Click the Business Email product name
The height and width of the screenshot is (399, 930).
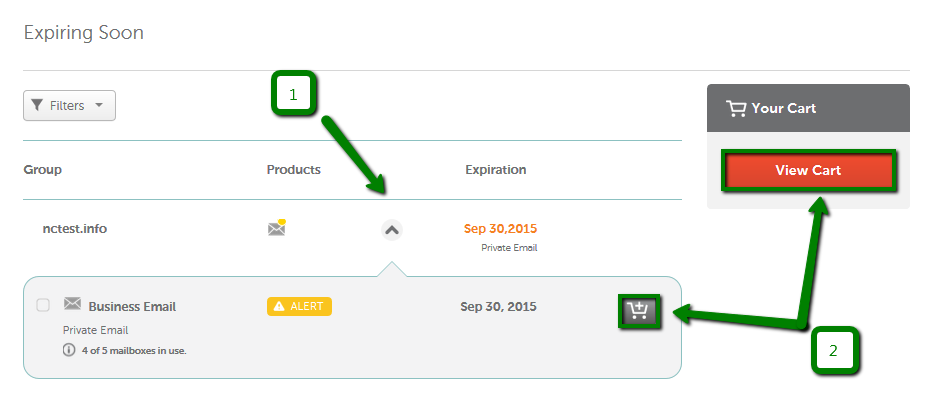click(x=132, y=307)
